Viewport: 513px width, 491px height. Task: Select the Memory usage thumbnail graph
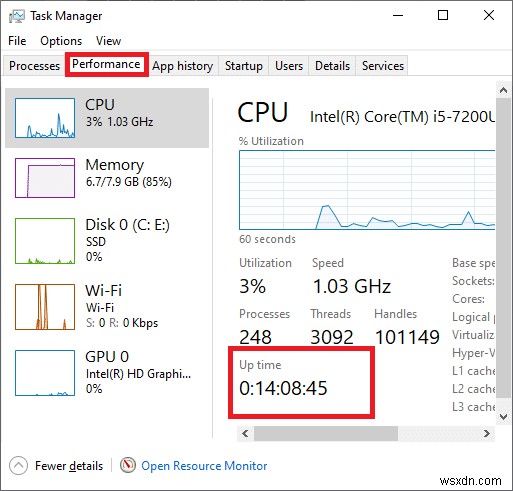[x=45, y=178]
